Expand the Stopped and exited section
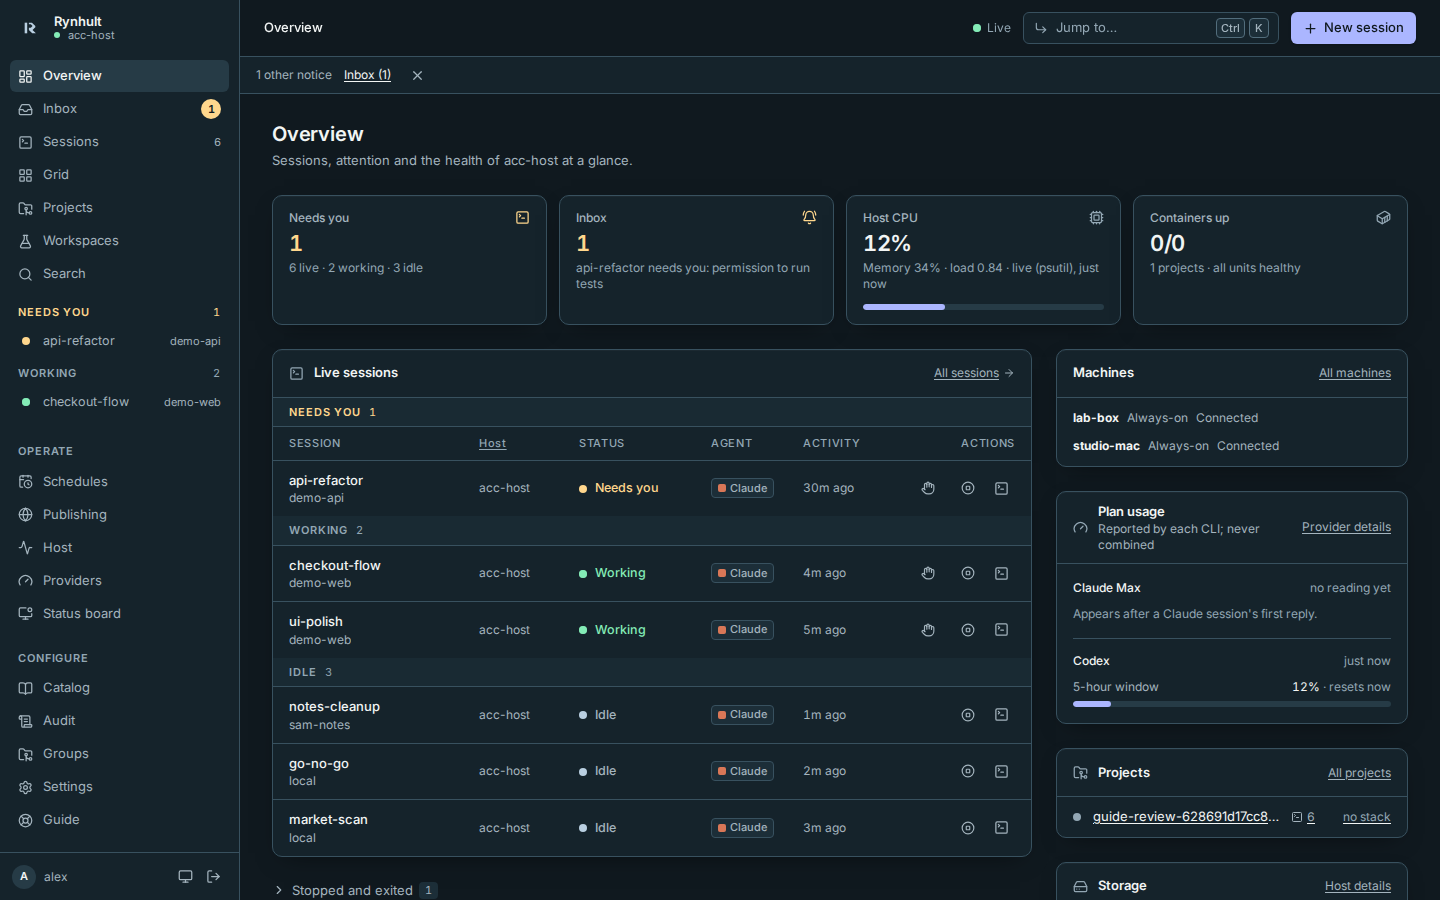Screen dimensions: 1440x900 coord(354,890)
